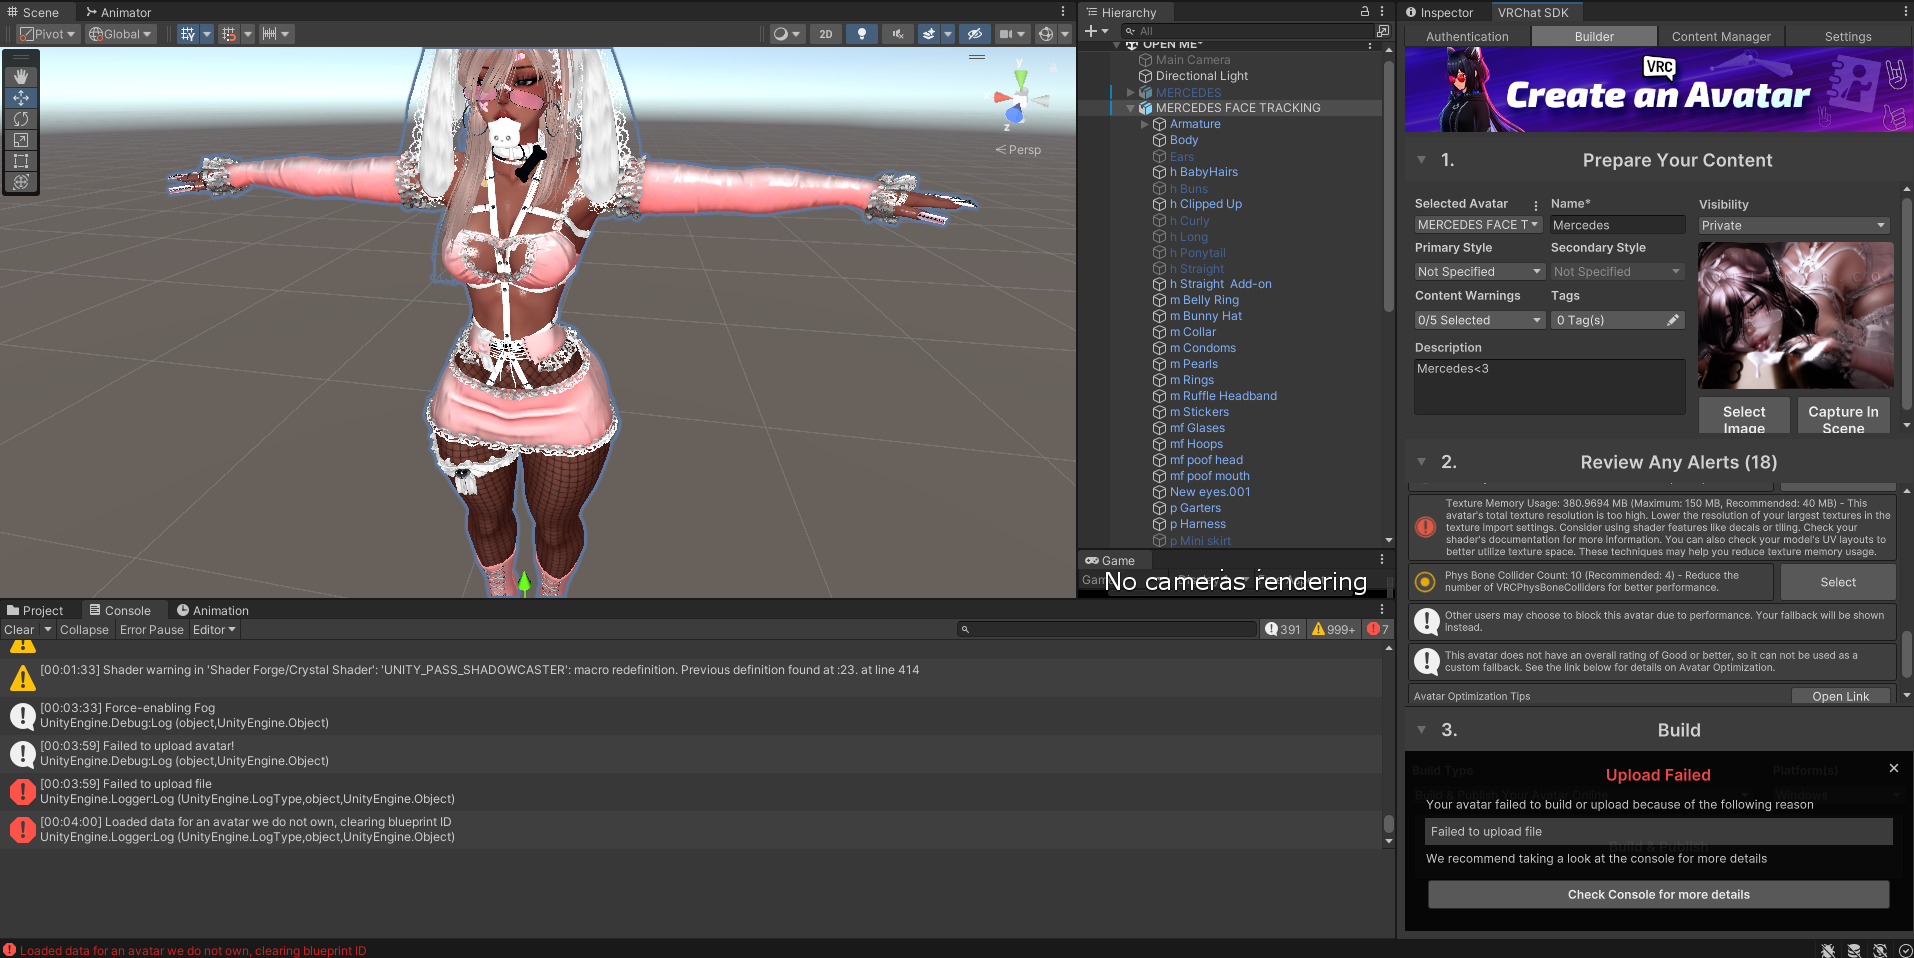Toggle console info messages filter (391)
This screenshot has height=958, width=1914.
tap(1283, 629)
